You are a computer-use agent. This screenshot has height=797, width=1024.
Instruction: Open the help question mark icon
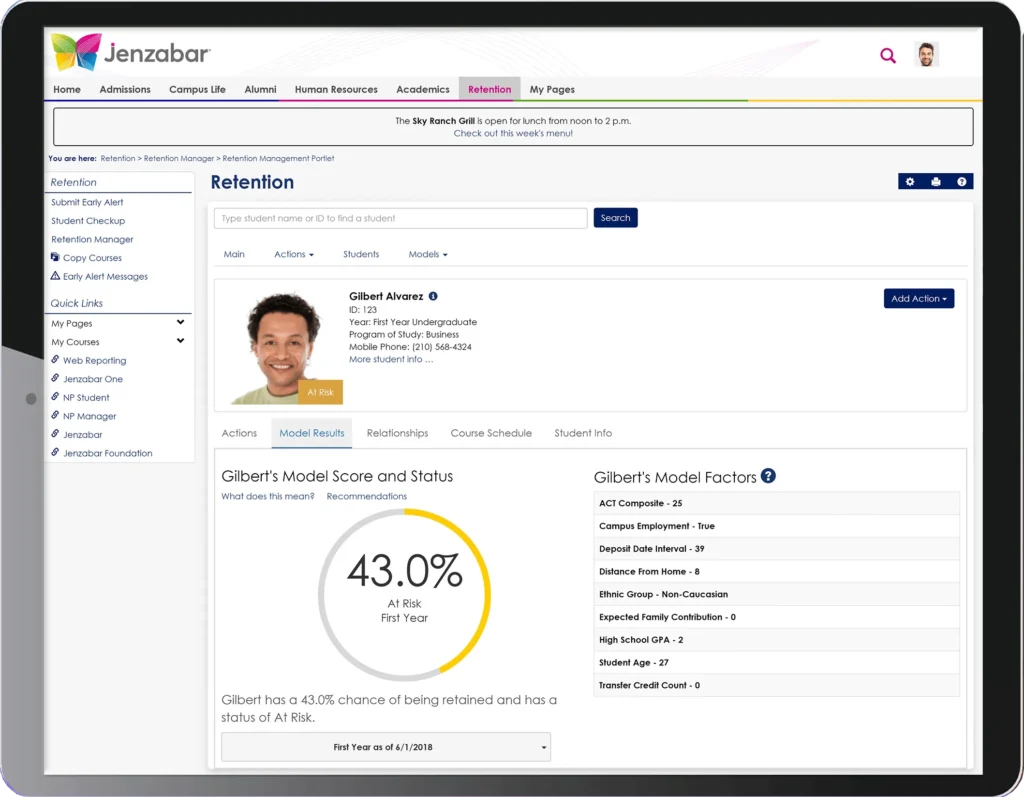click(961, 182)
